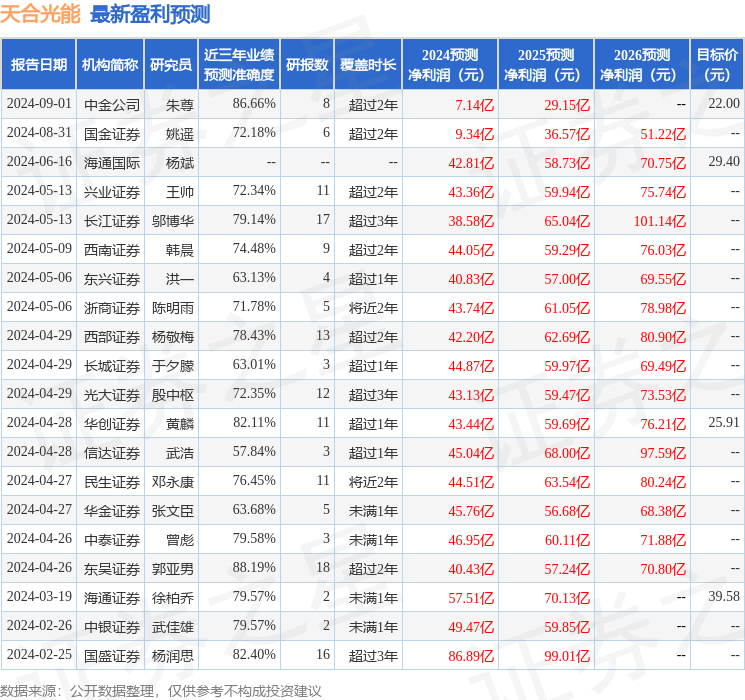Select the 报告日期 column header
745x700 pixels.
[x=38, y=65]
